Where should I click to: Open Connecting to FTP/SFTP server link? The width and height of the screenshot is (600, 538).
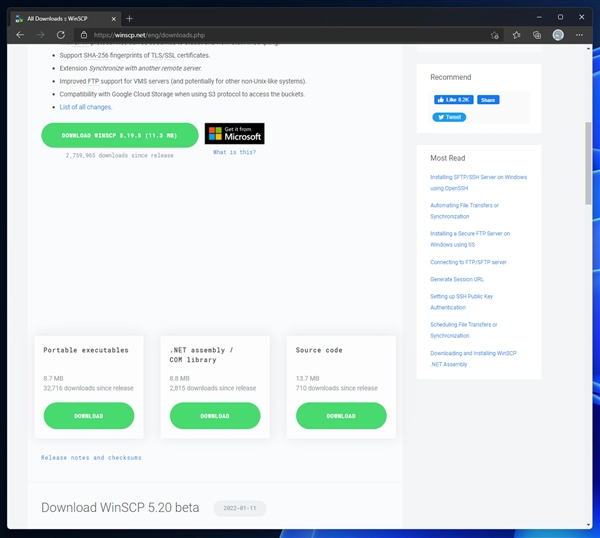click(468, 262)
